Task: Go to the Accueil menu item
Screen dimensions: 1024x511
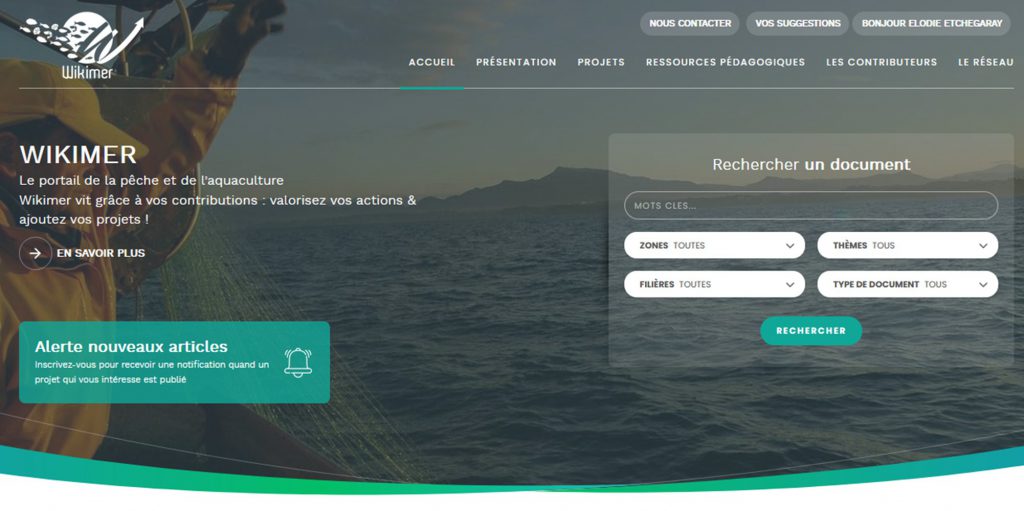Action: click(432, 62)
